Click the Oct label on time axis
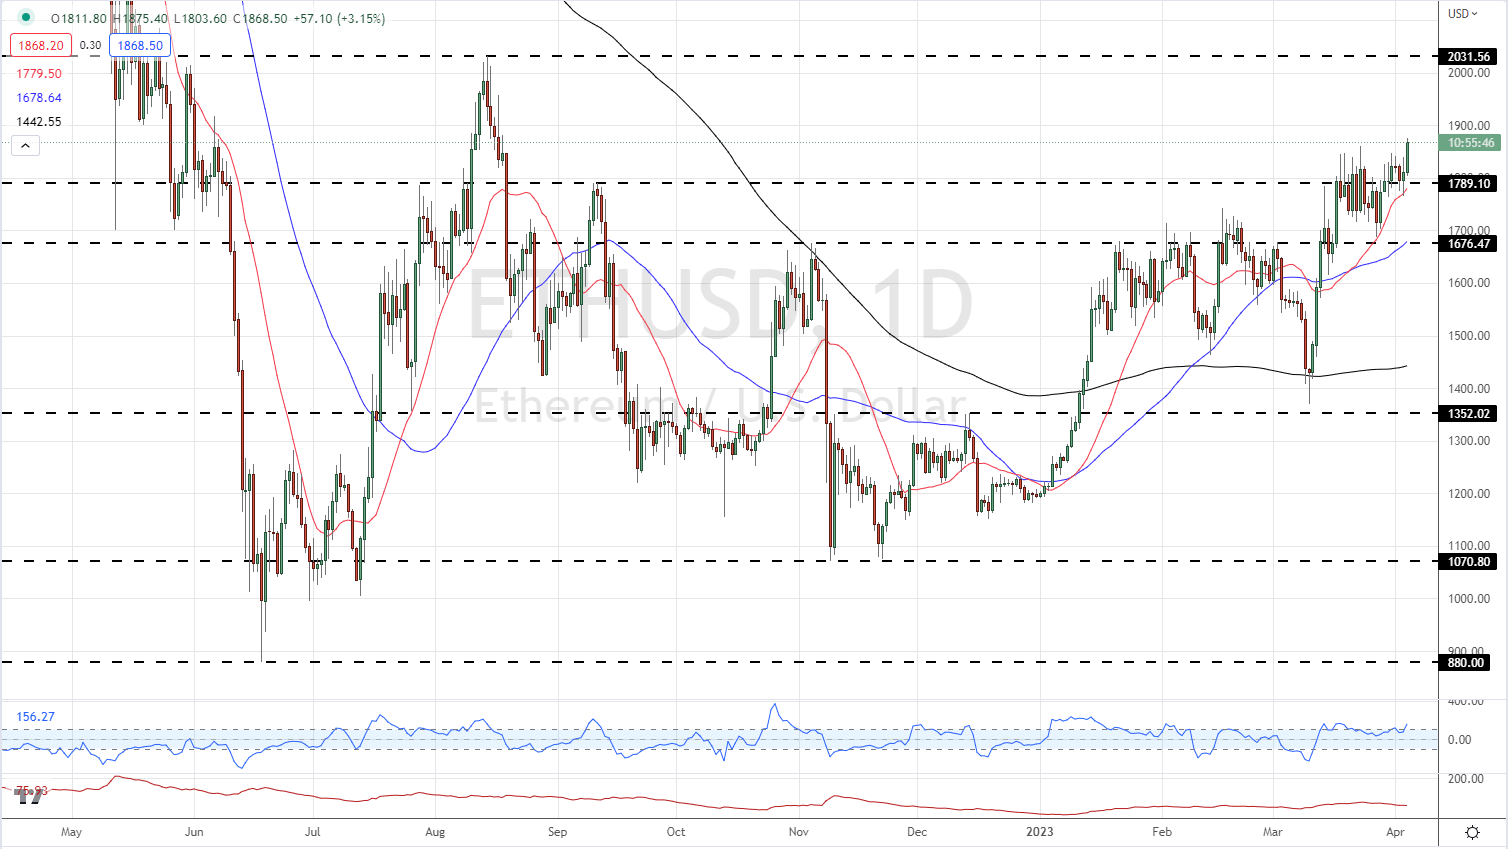 pos(676,831)
